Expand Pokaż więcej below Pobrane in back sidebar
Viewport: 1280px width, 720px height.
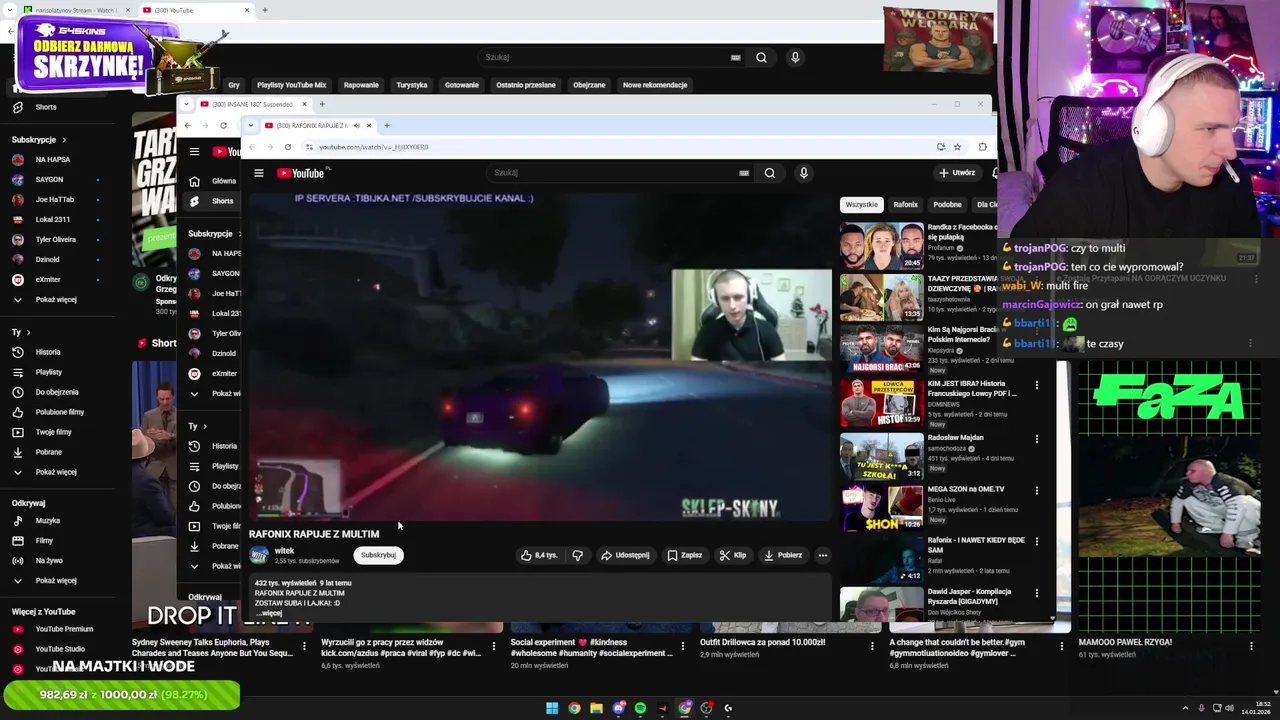[x=56, y=472]
